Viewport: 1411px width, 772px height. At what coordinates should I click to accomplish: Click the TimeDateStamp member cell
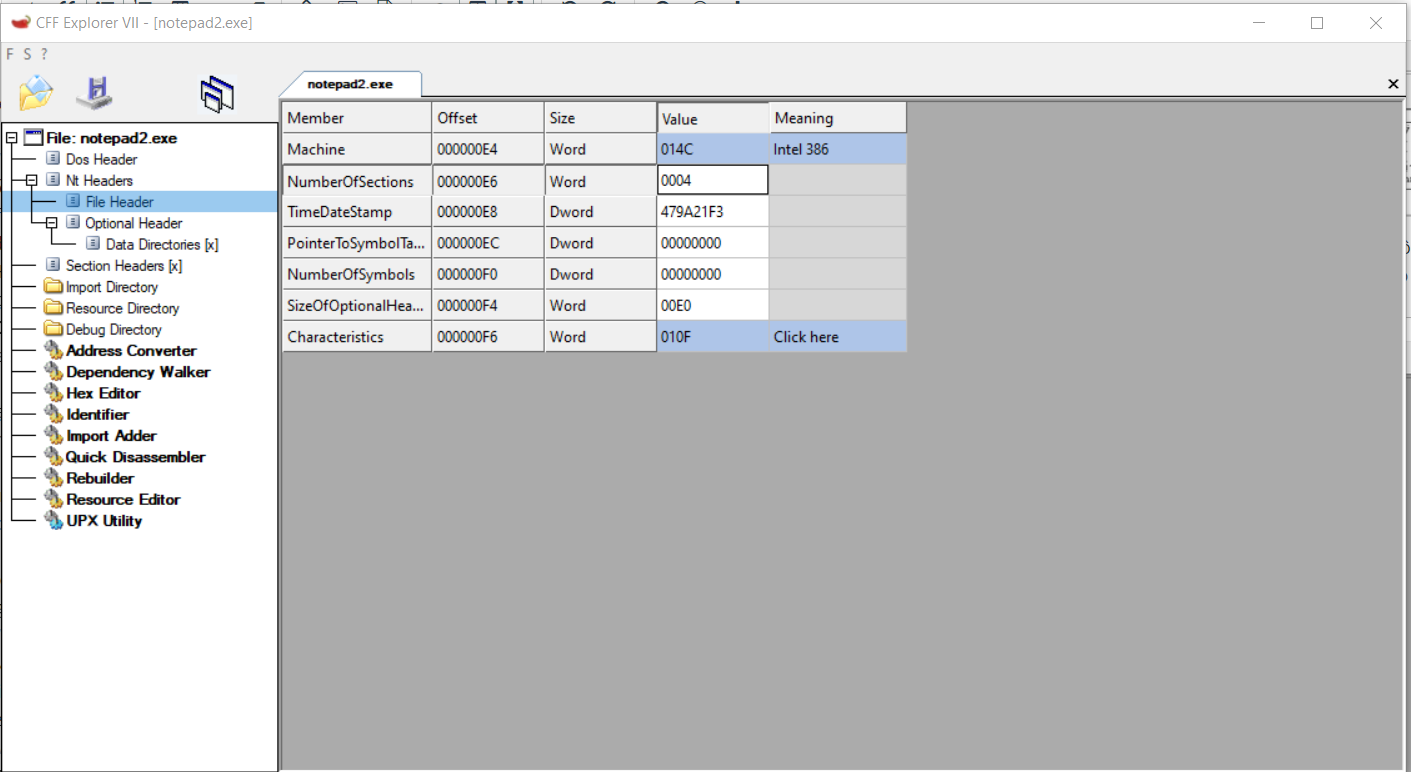pyautogui.click(x=357, y=212)
